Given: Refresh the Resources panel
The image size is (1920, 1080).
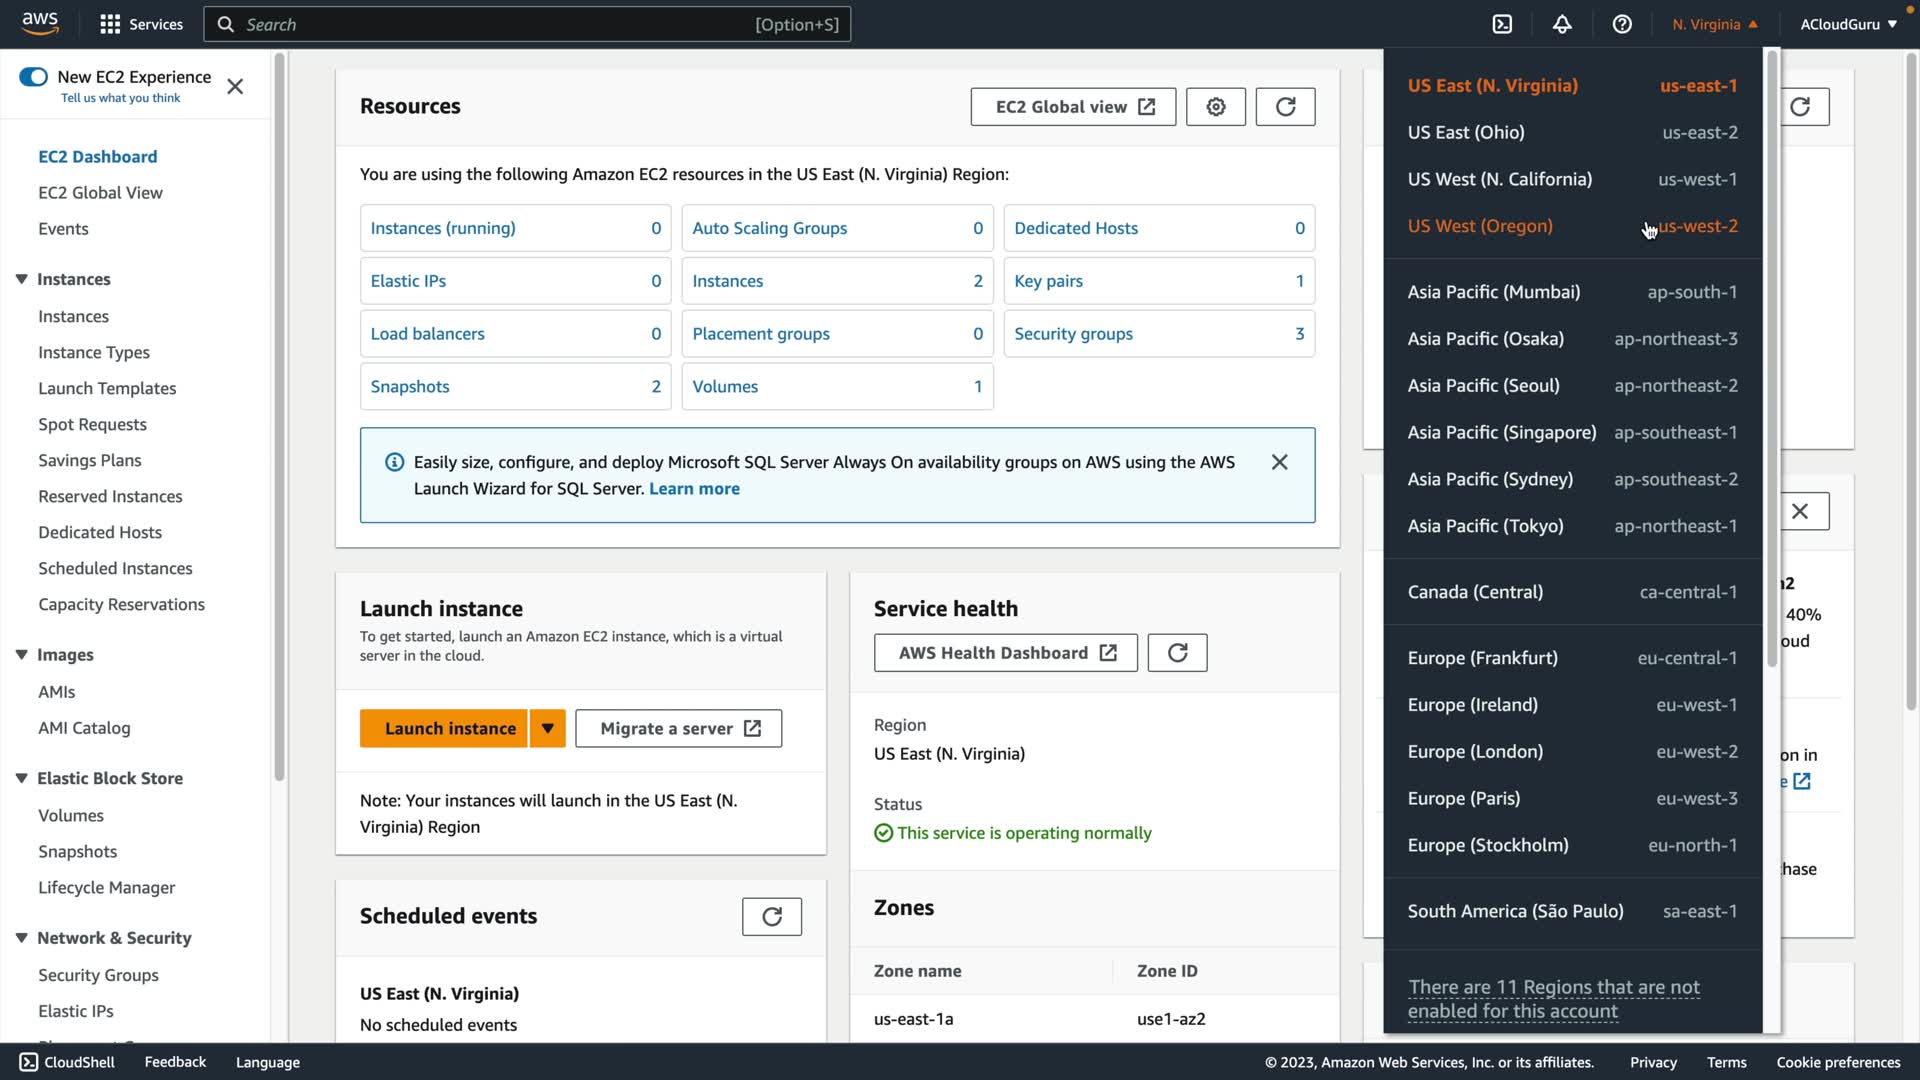Looking at the screenshot, I should point(1285,107).
